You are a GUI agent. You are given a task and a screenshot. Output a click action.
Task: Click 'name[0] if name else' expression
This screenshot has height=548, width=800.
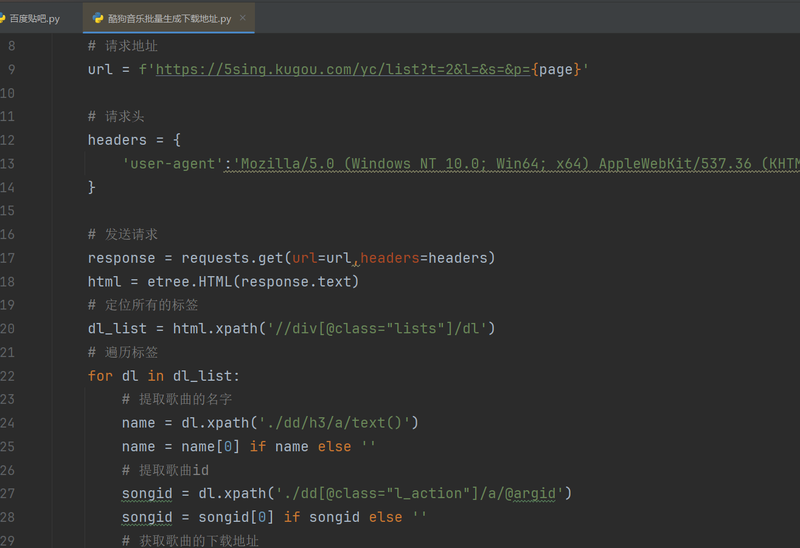click(266, 446)
